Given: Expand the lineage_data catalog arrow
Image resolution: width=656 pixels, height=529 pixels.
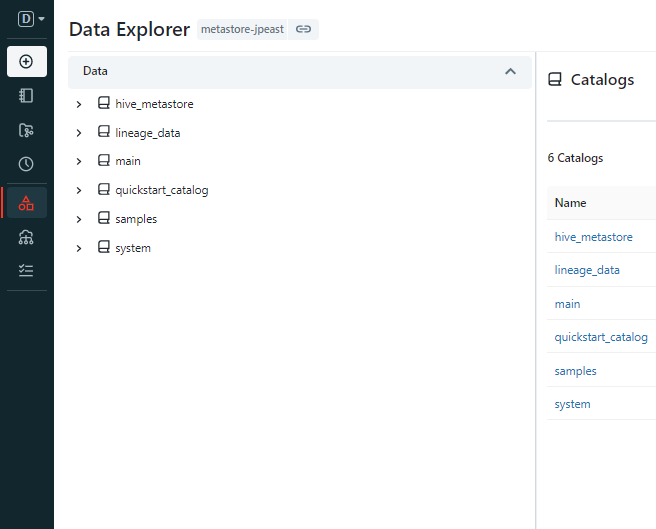Looking at the screenshot, I should 79,133.
